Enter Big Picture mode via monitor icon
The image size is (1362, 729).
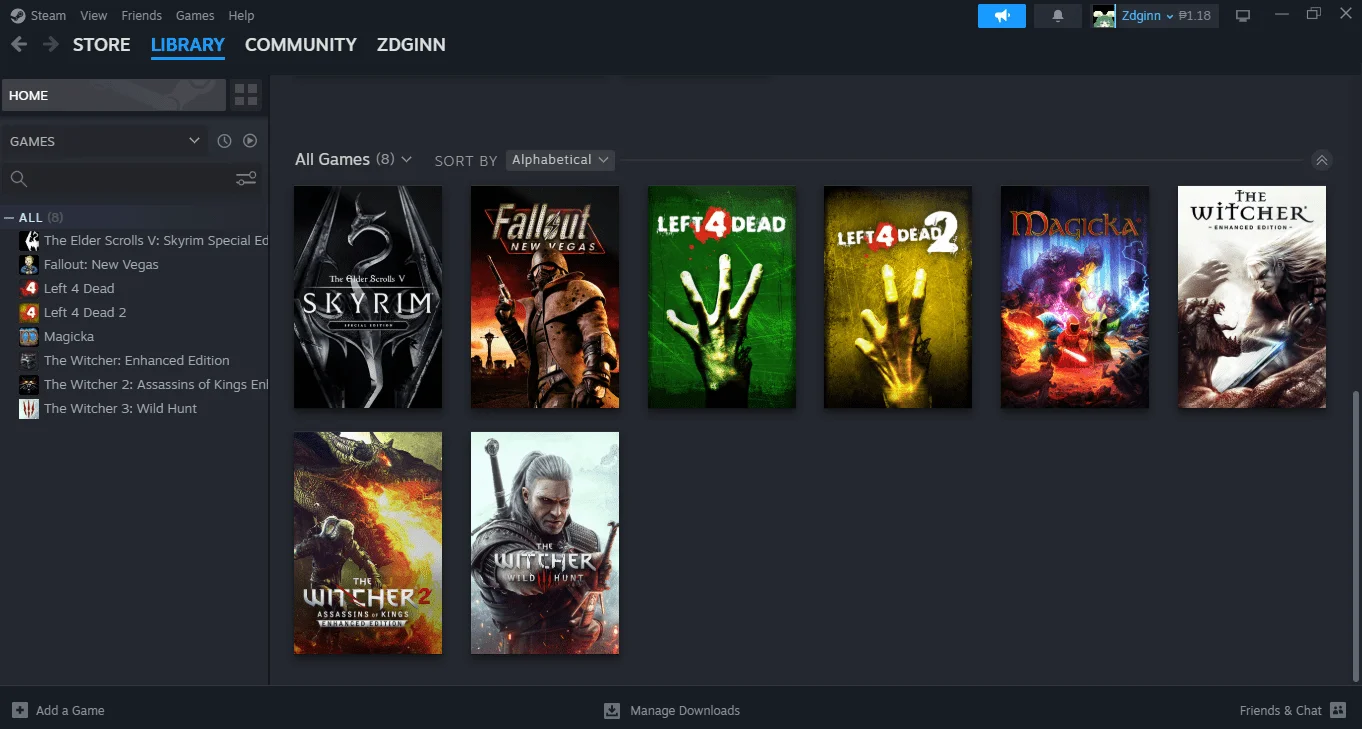pos(1243,16)
